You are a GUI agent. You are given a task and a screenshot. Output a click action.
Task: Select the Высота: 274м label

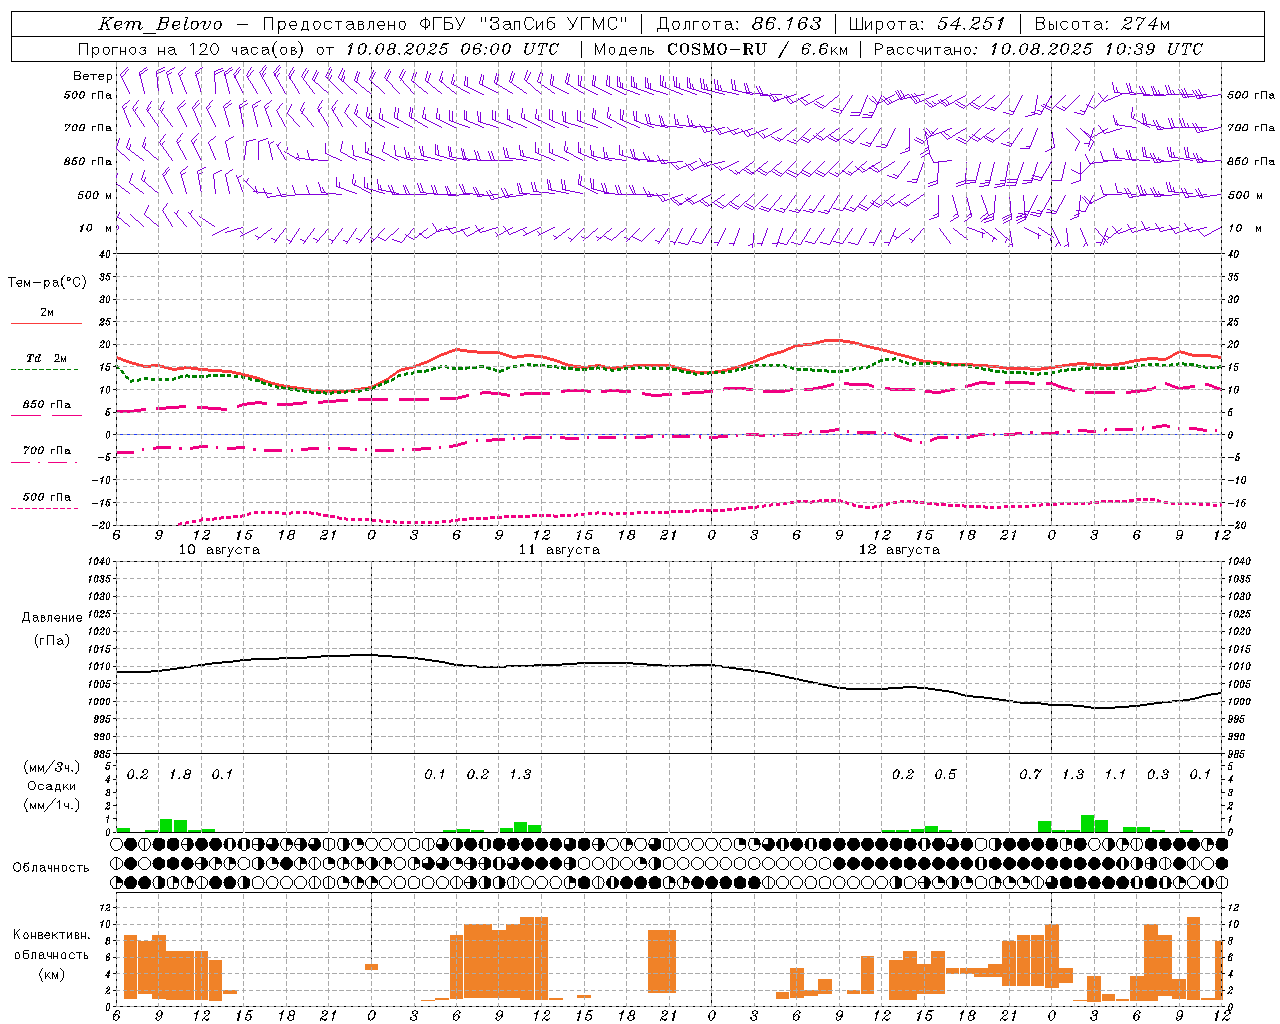pyautogui.click(x=1102, y=24)
